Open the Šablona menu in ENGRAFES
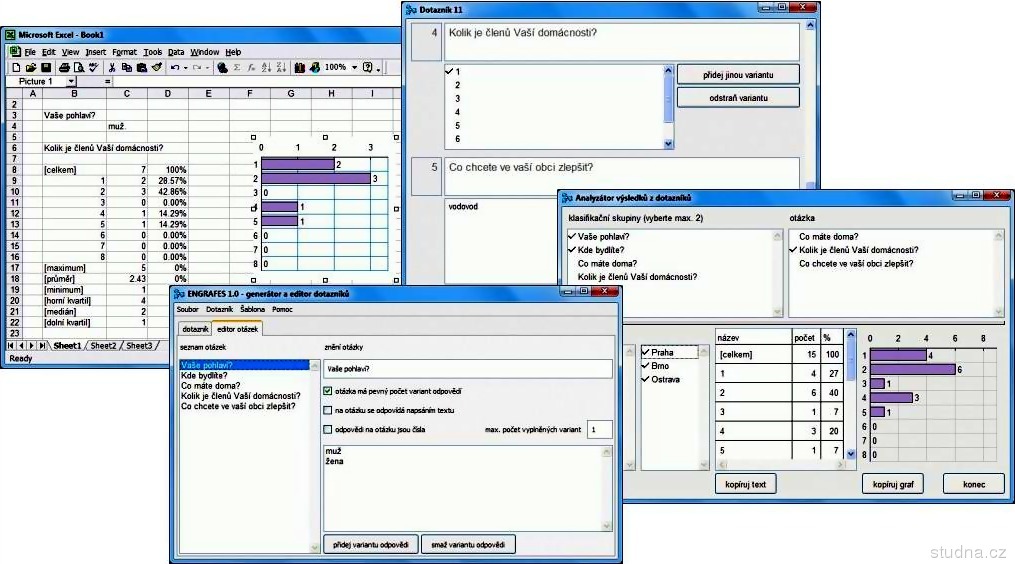The width and height of the screenshot is (1015, 564). 252,310
